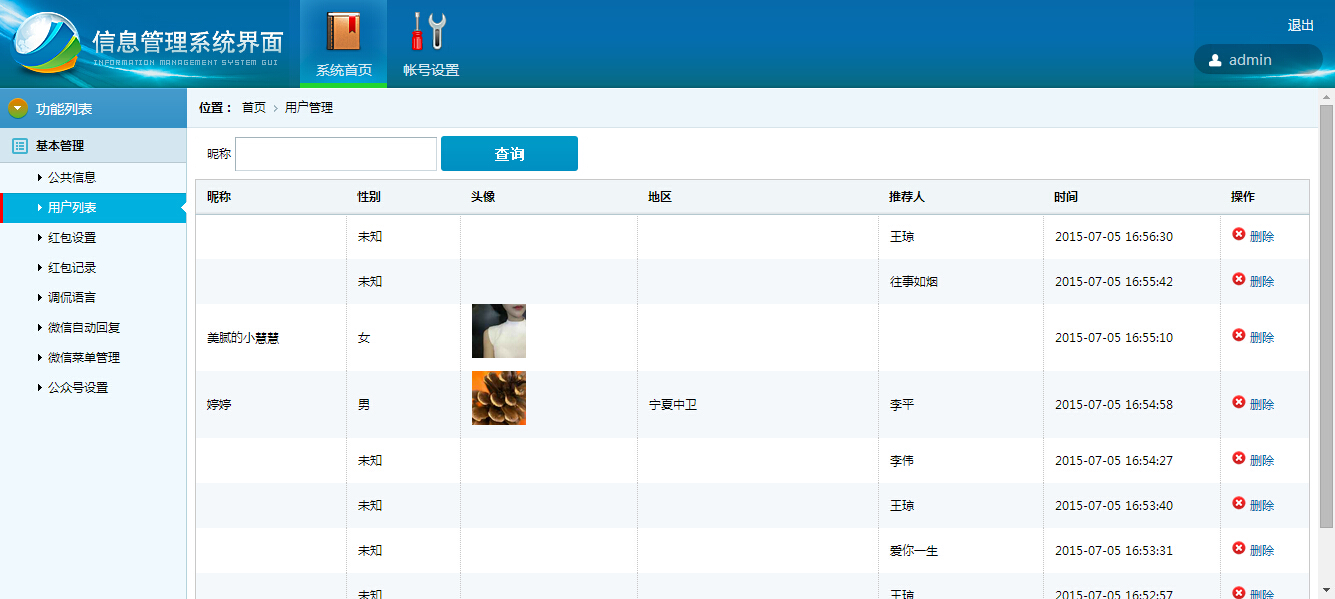
Task: Focus the 昵称 search input field
Action: click(x=336, y=154)
